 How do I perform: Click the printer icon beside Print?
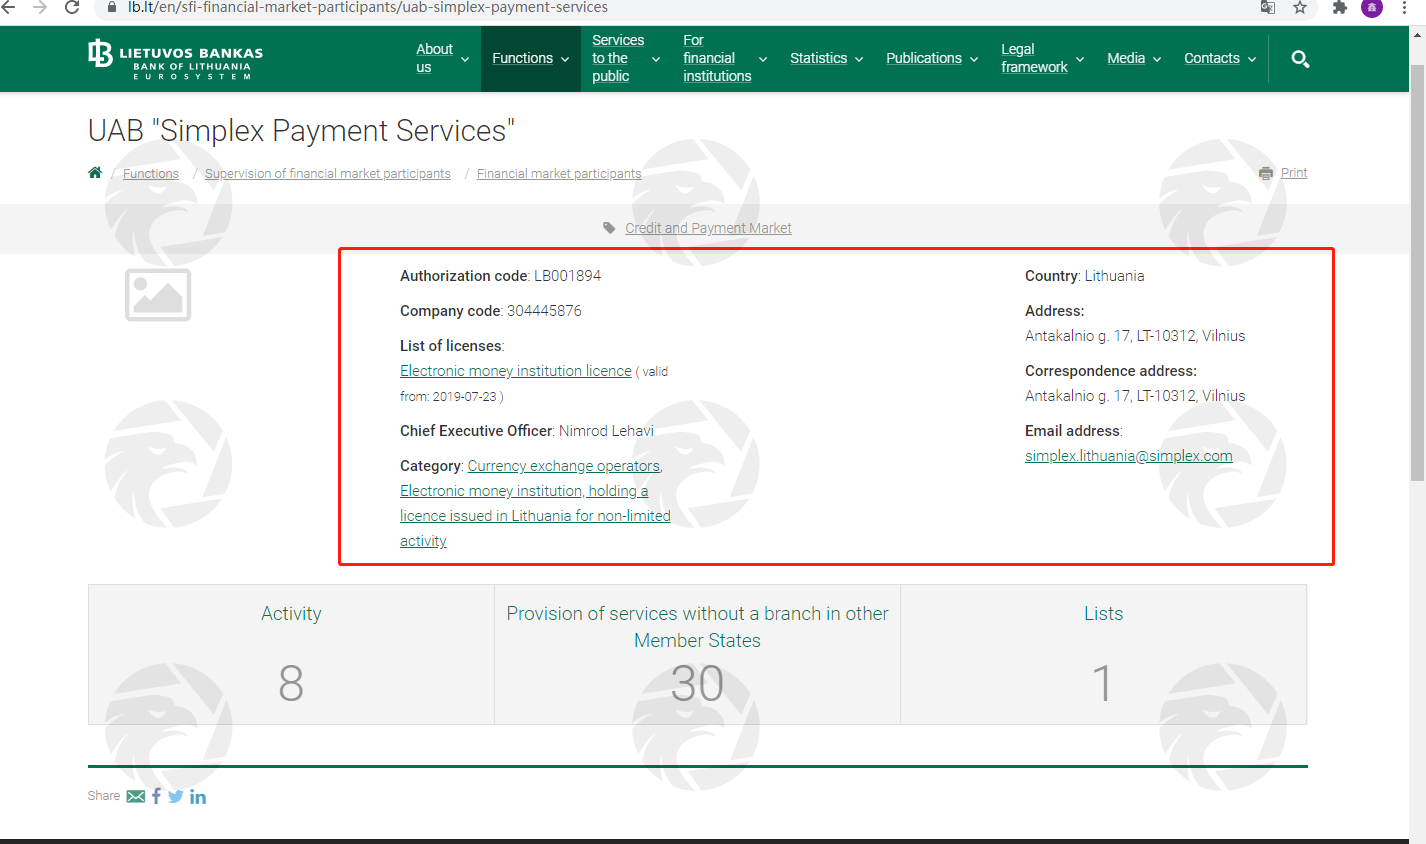point(1266,173)
